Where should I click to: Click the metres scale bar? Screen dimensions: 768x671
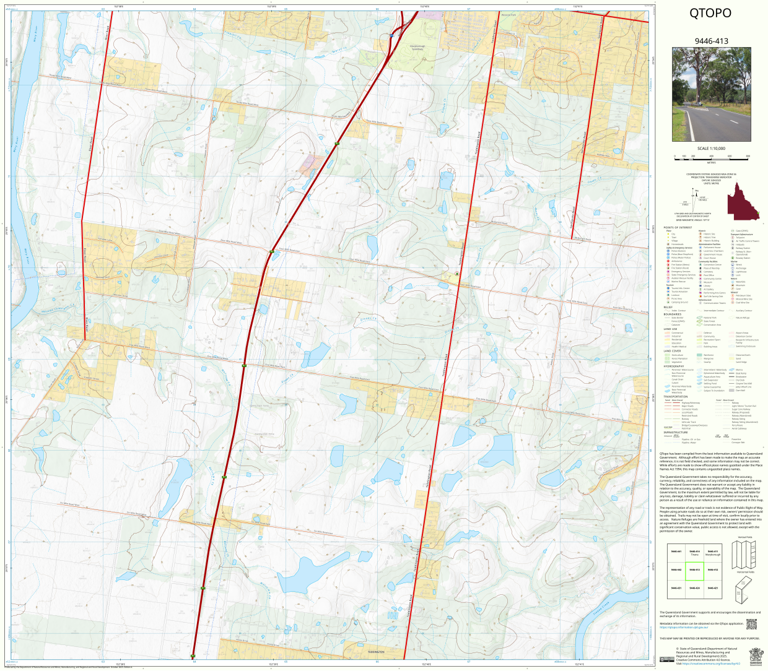pyautogui.click(x=711, y=157)
